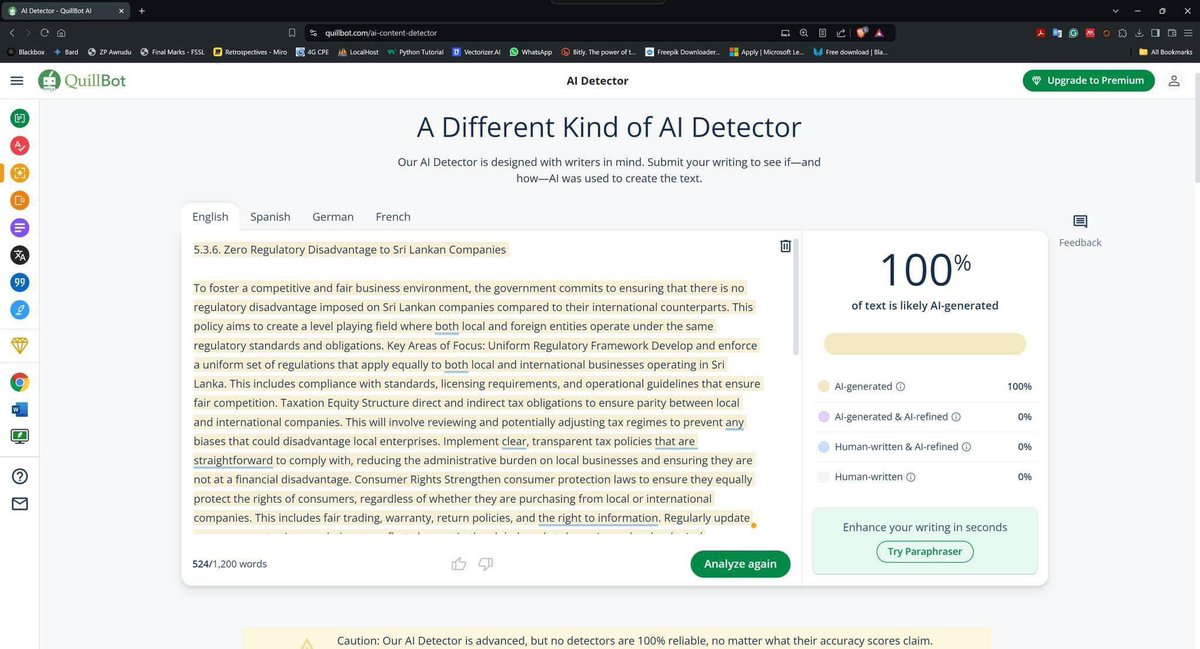Click the Try Paraphraser button
The height and width of the screenshot is (649, 1200).
point(925,551)
